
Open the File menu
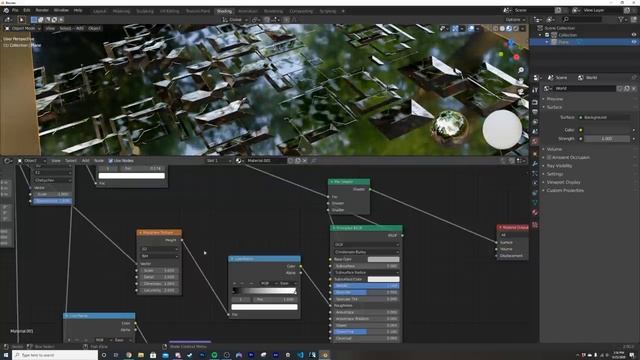(15, 10)
